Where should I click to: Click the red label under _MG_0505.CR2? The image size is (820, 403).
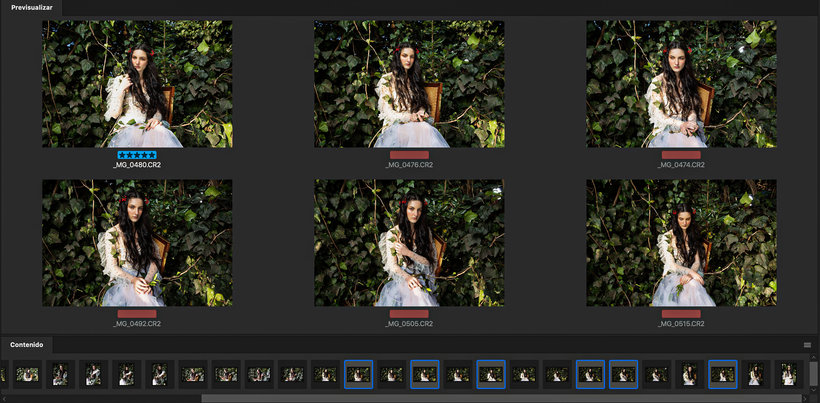pyautogui.click(x=409, y=314)
